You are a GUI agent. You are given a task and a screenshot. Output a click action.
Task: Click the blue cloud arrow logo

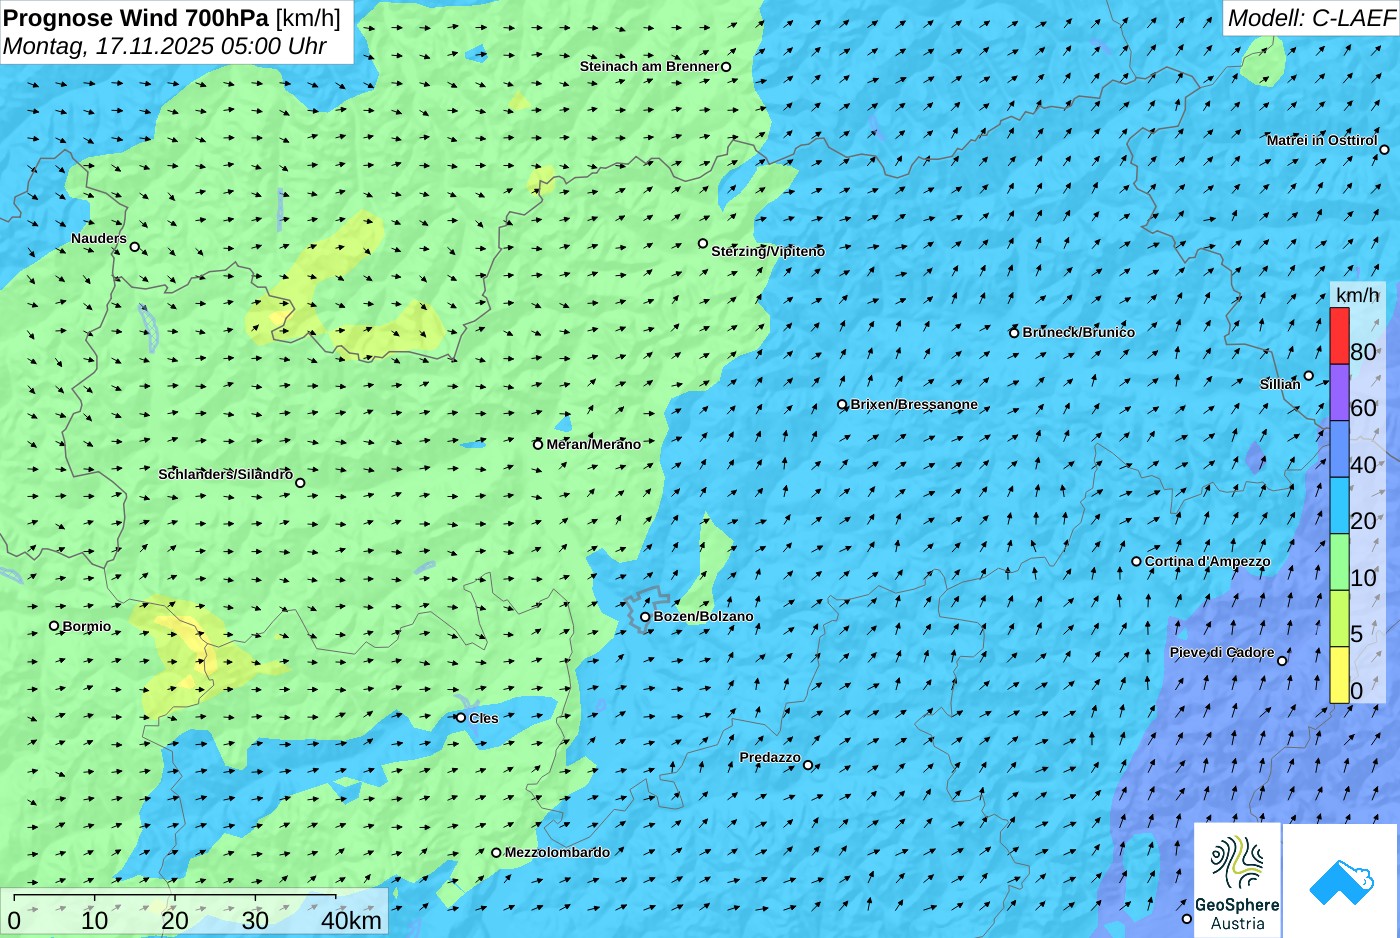[1341, 880]
